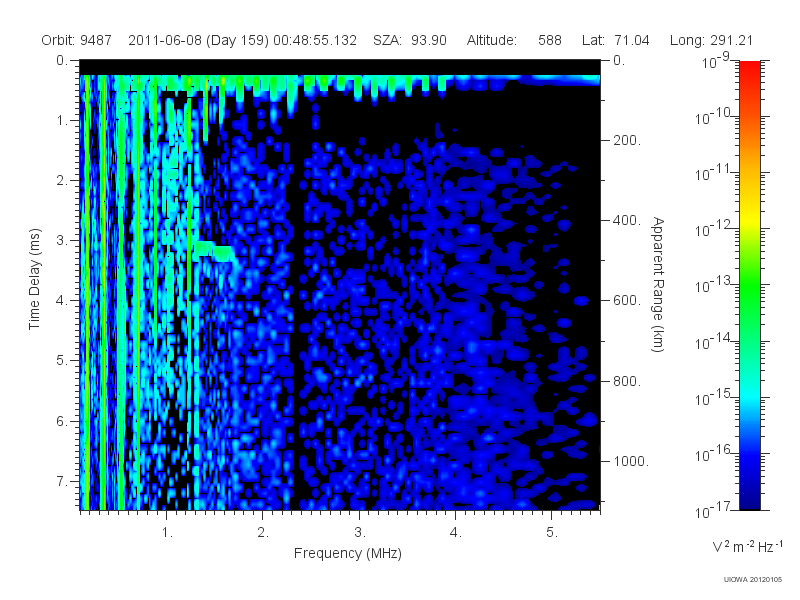800x600 pixels.
Task: Click the 'Long: 291.21' text
Action: 711,40
